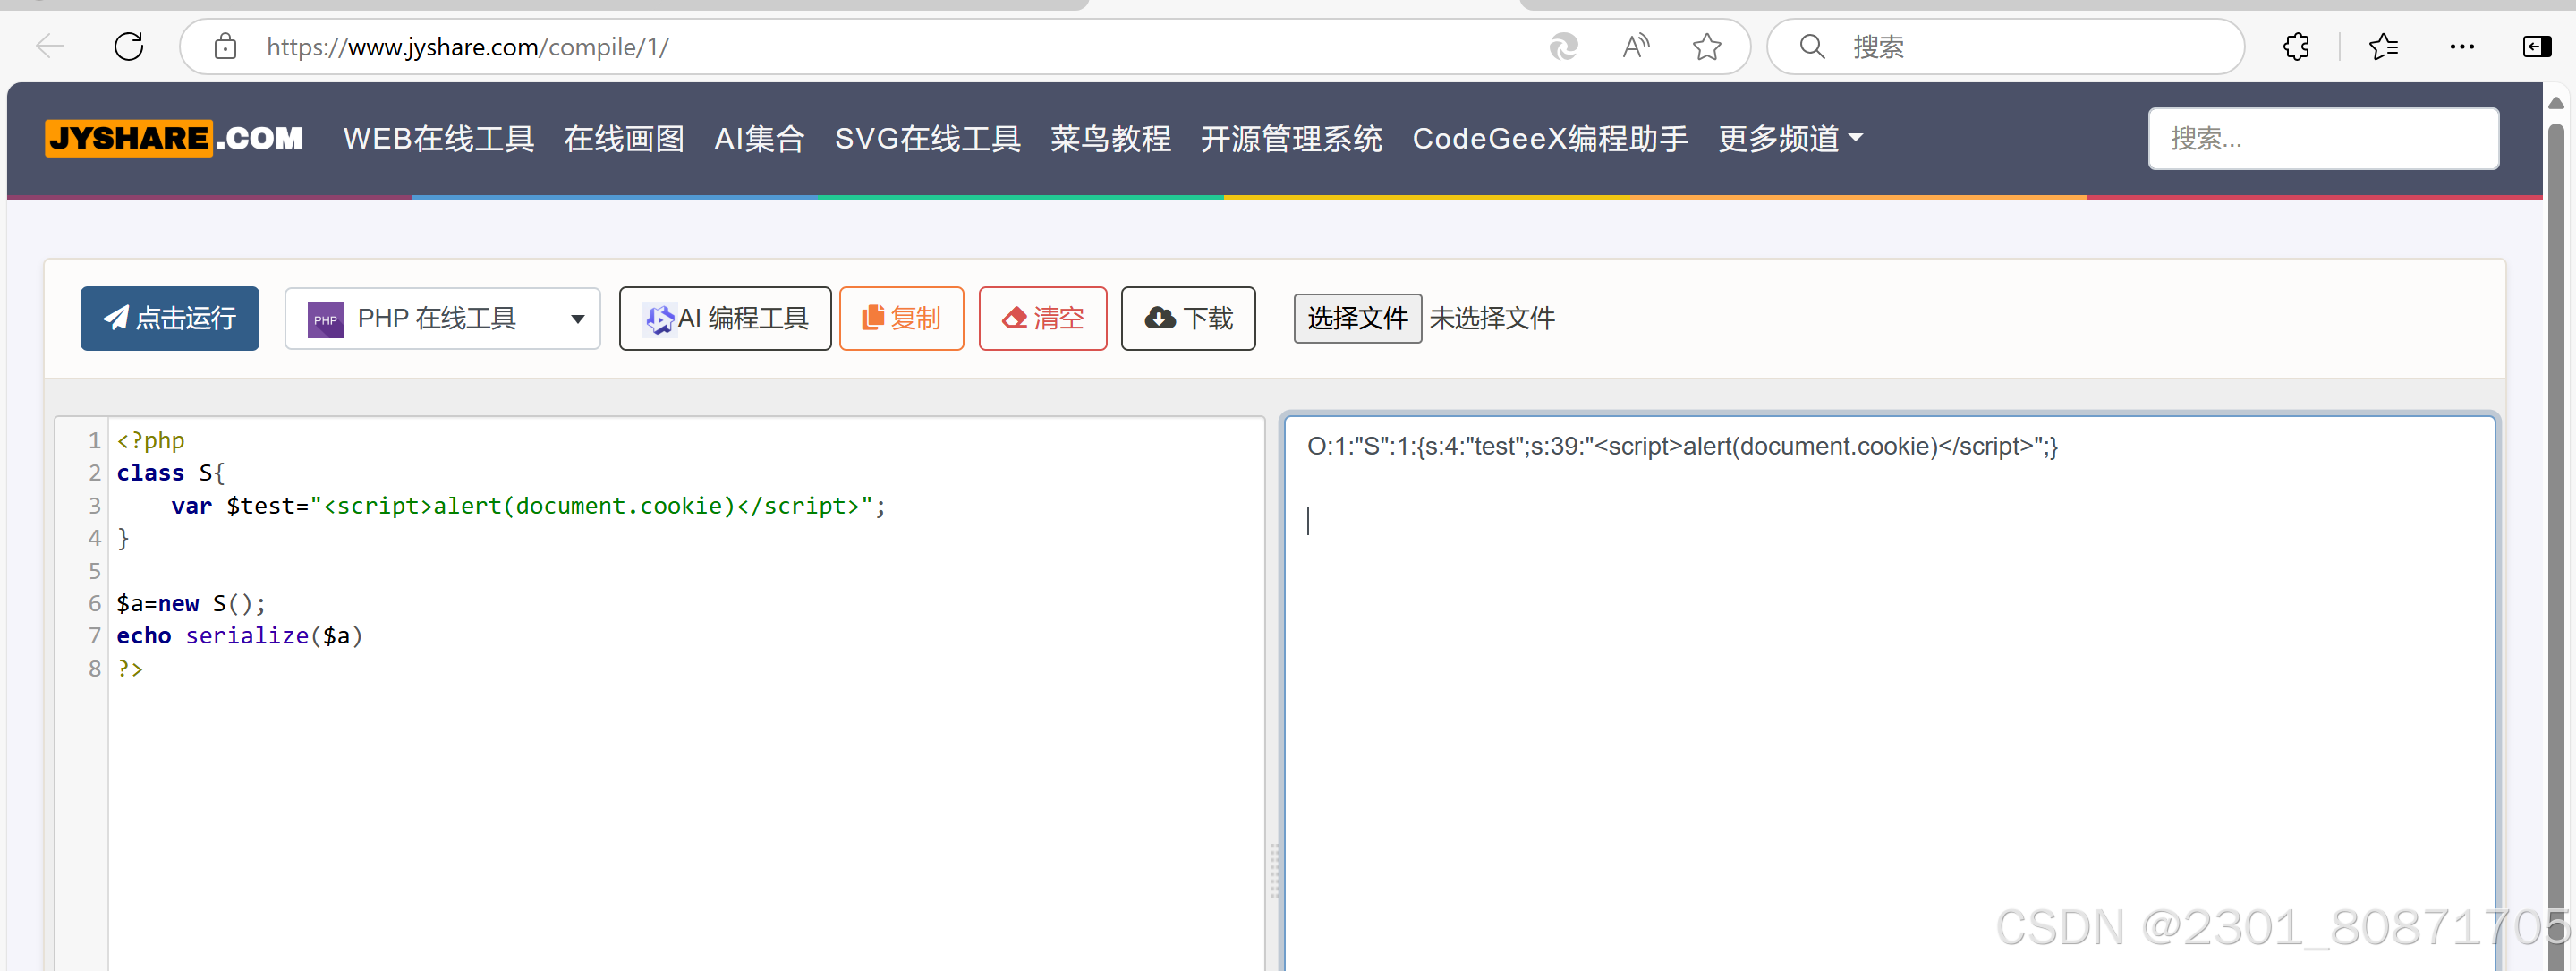Click the site 搜索... search field

pyautogui.click(x=2322, y=139)
